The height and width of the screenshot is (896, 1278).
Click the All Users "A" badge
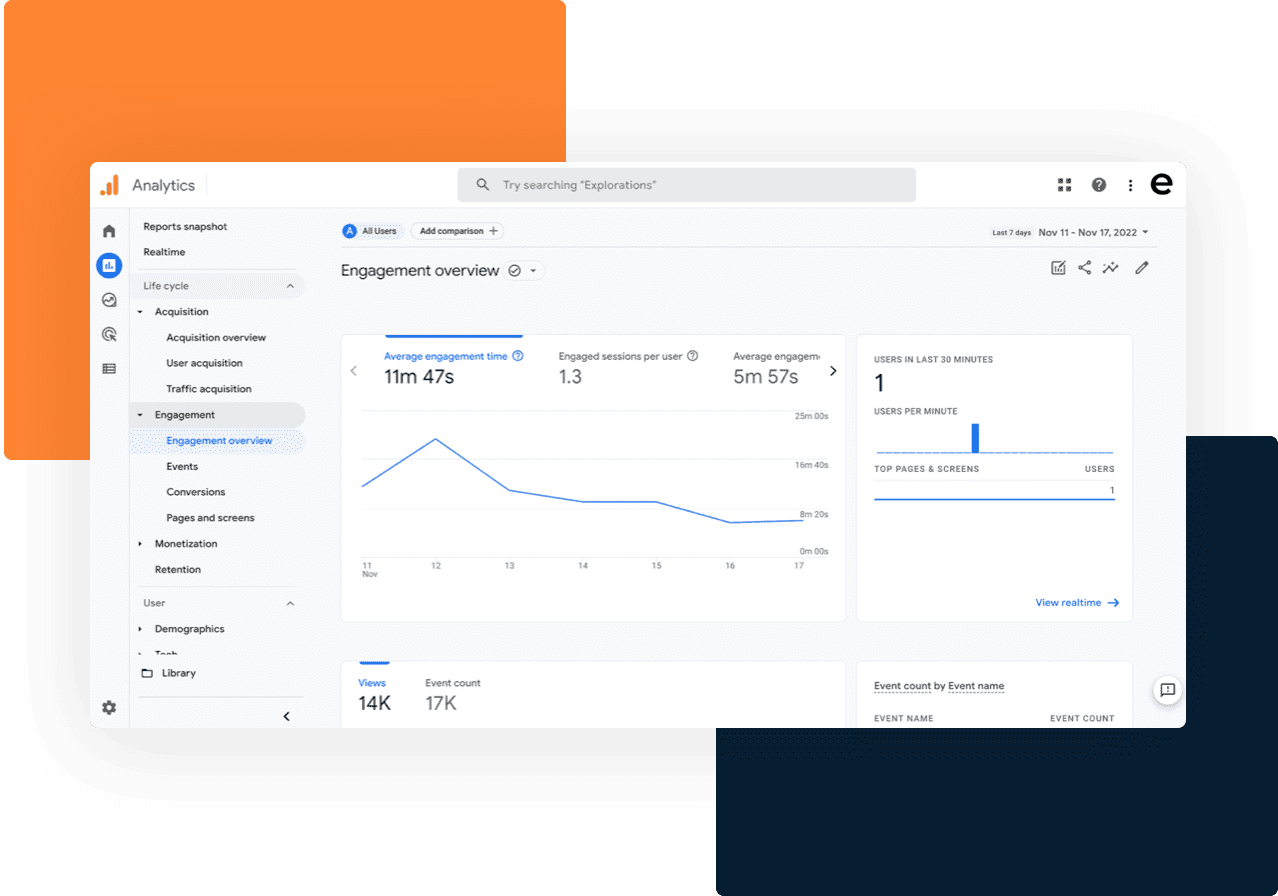click(349, 231)
